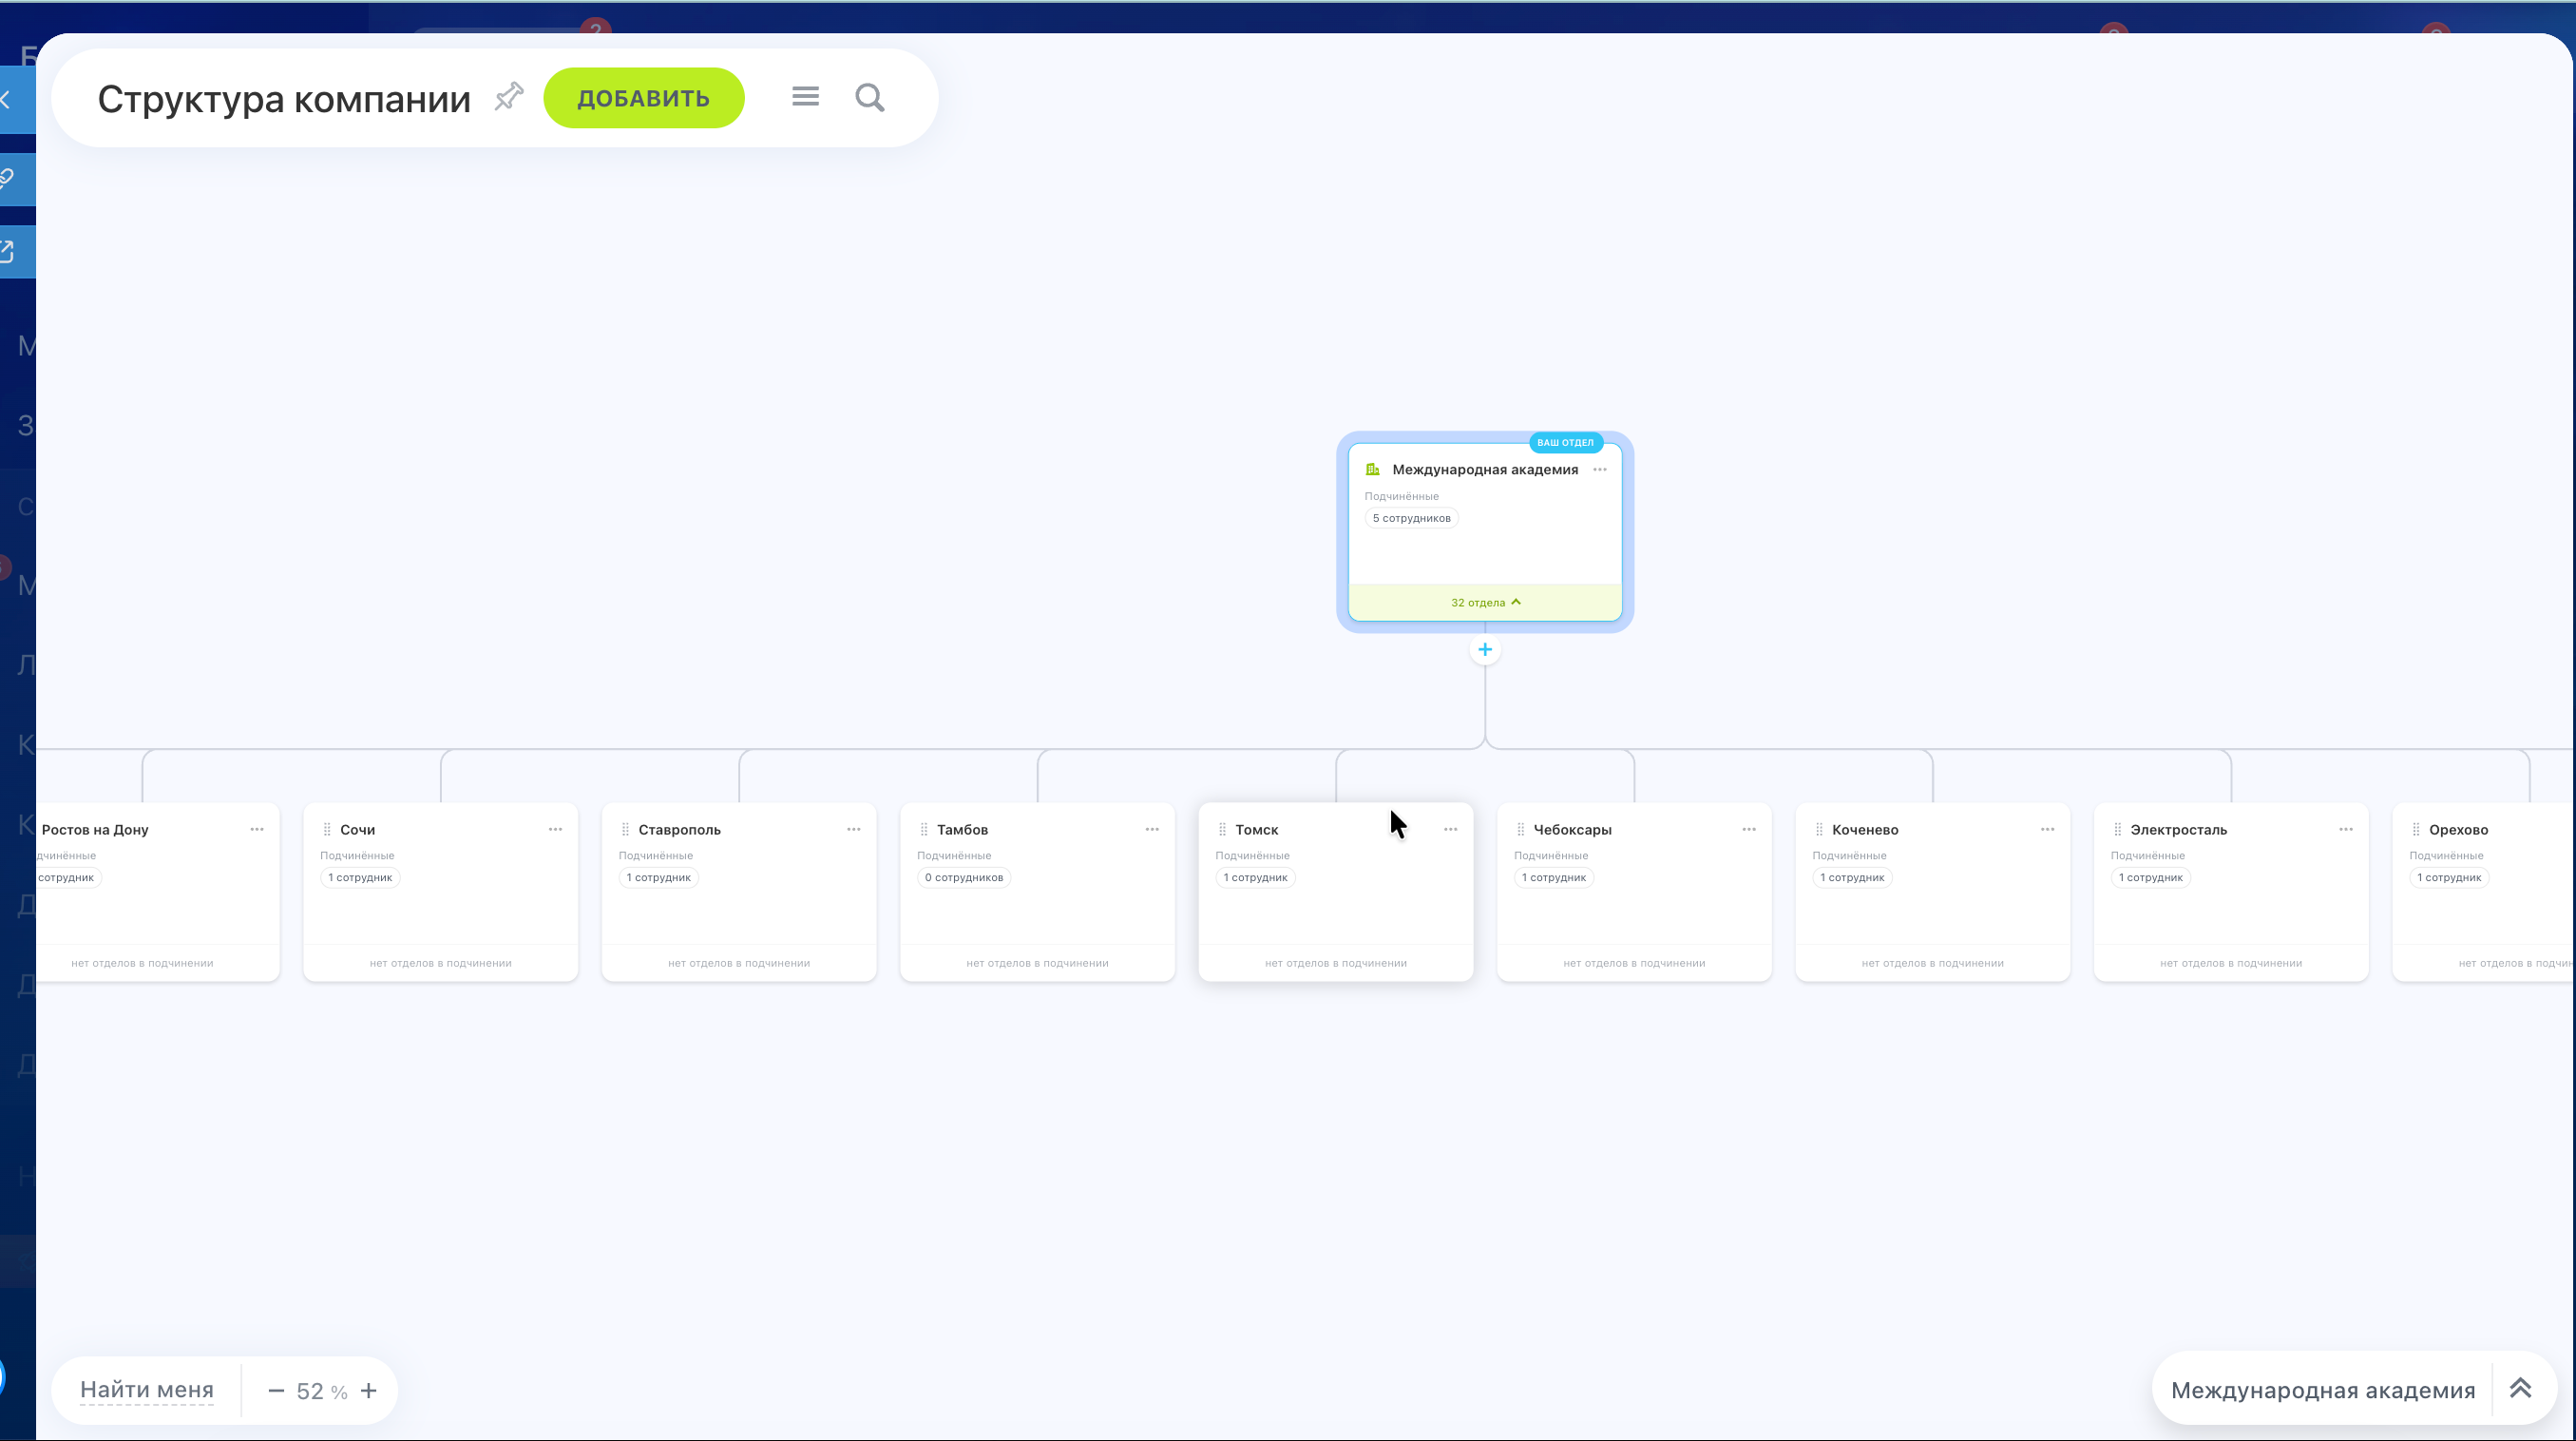Click 0 сотрудников badge on Тамбов card
Screen dimensions: 2576x1441
click(x=963, y=877)
